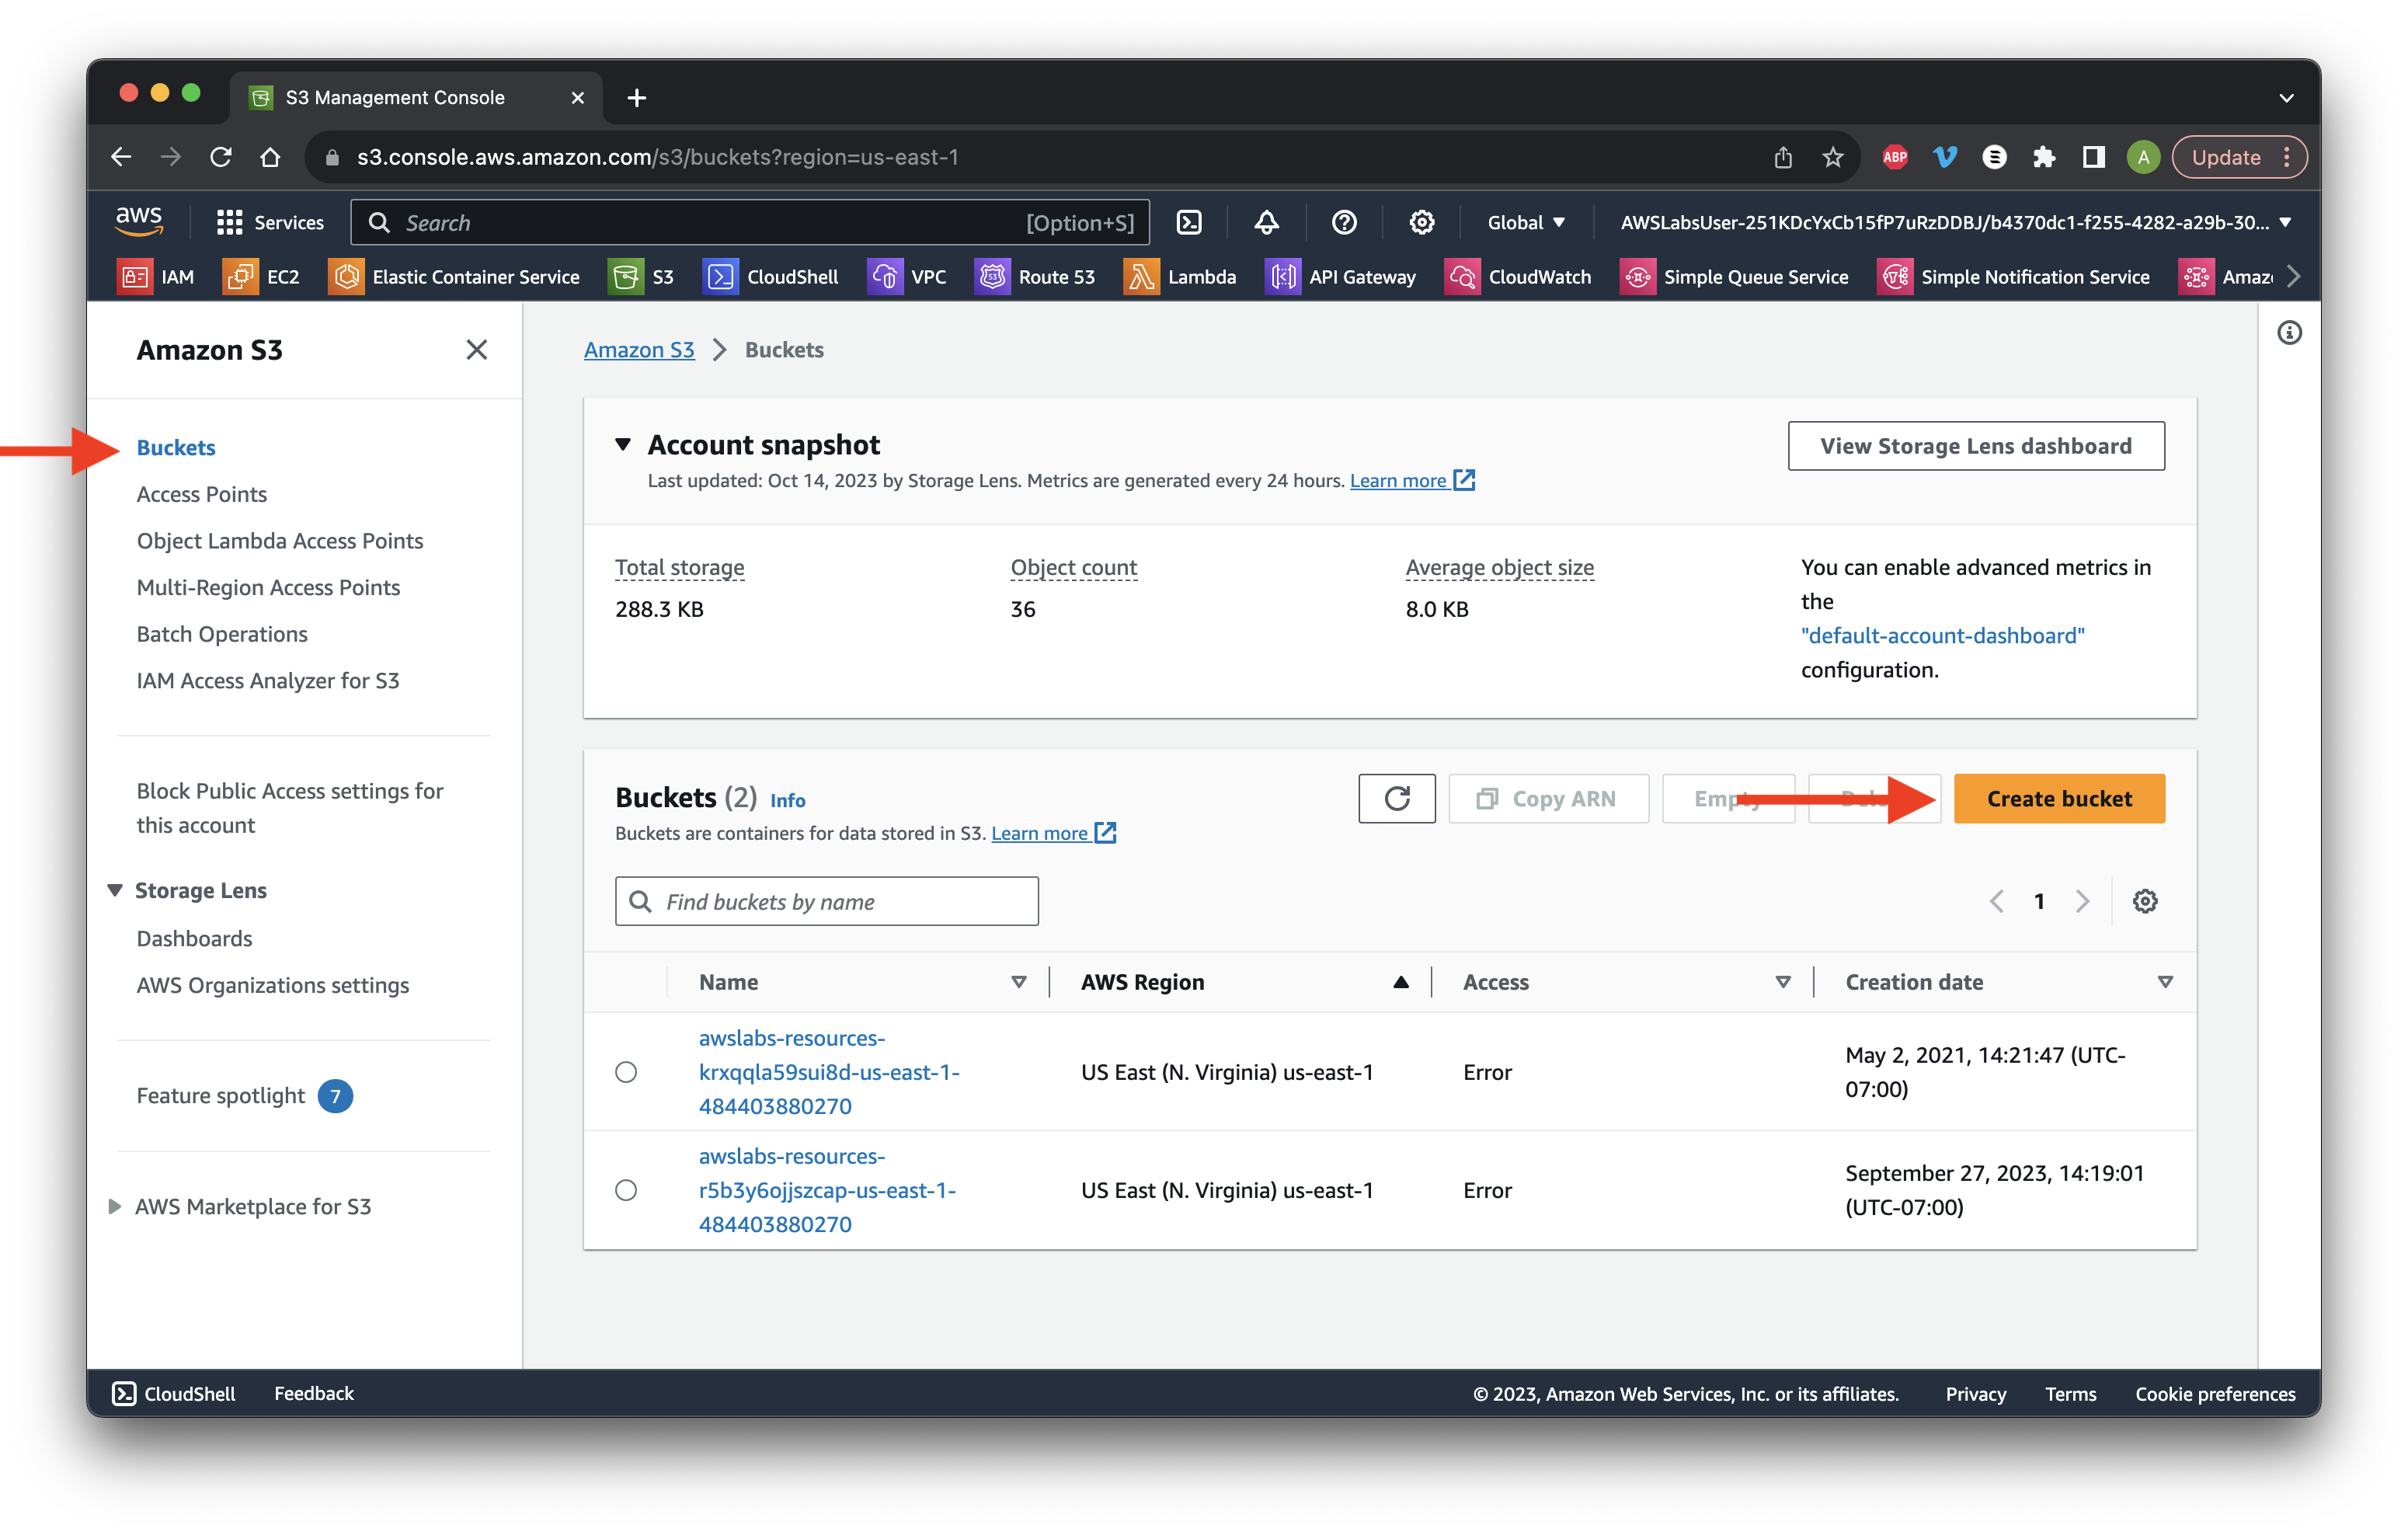Open the CloudShell favorites shortcut
Image resolution: width=2408 pixels, height=1532 pixels.
[x=771, y=277]
